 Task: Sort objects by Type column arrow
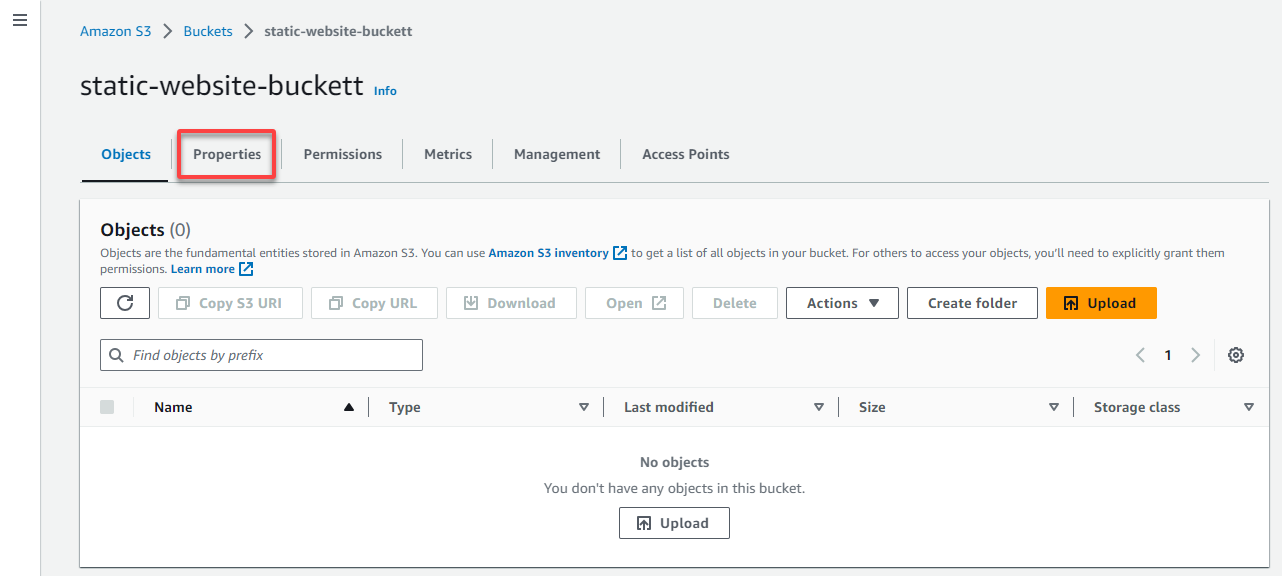point(584,407)
